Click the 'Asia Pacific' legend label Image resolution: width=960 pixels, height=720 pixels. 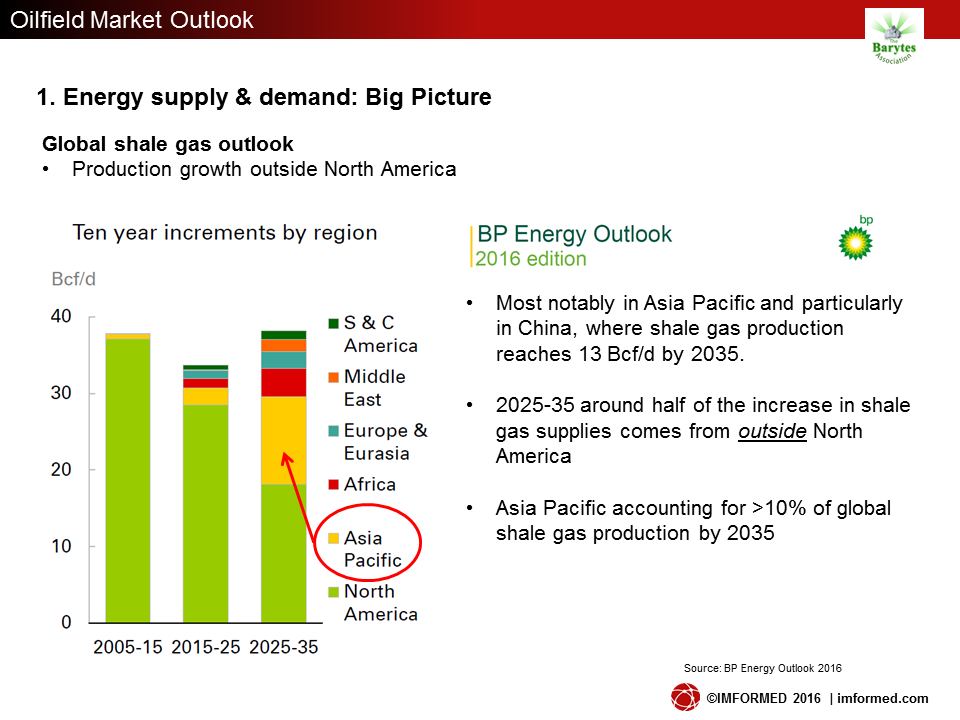[373, 549]
